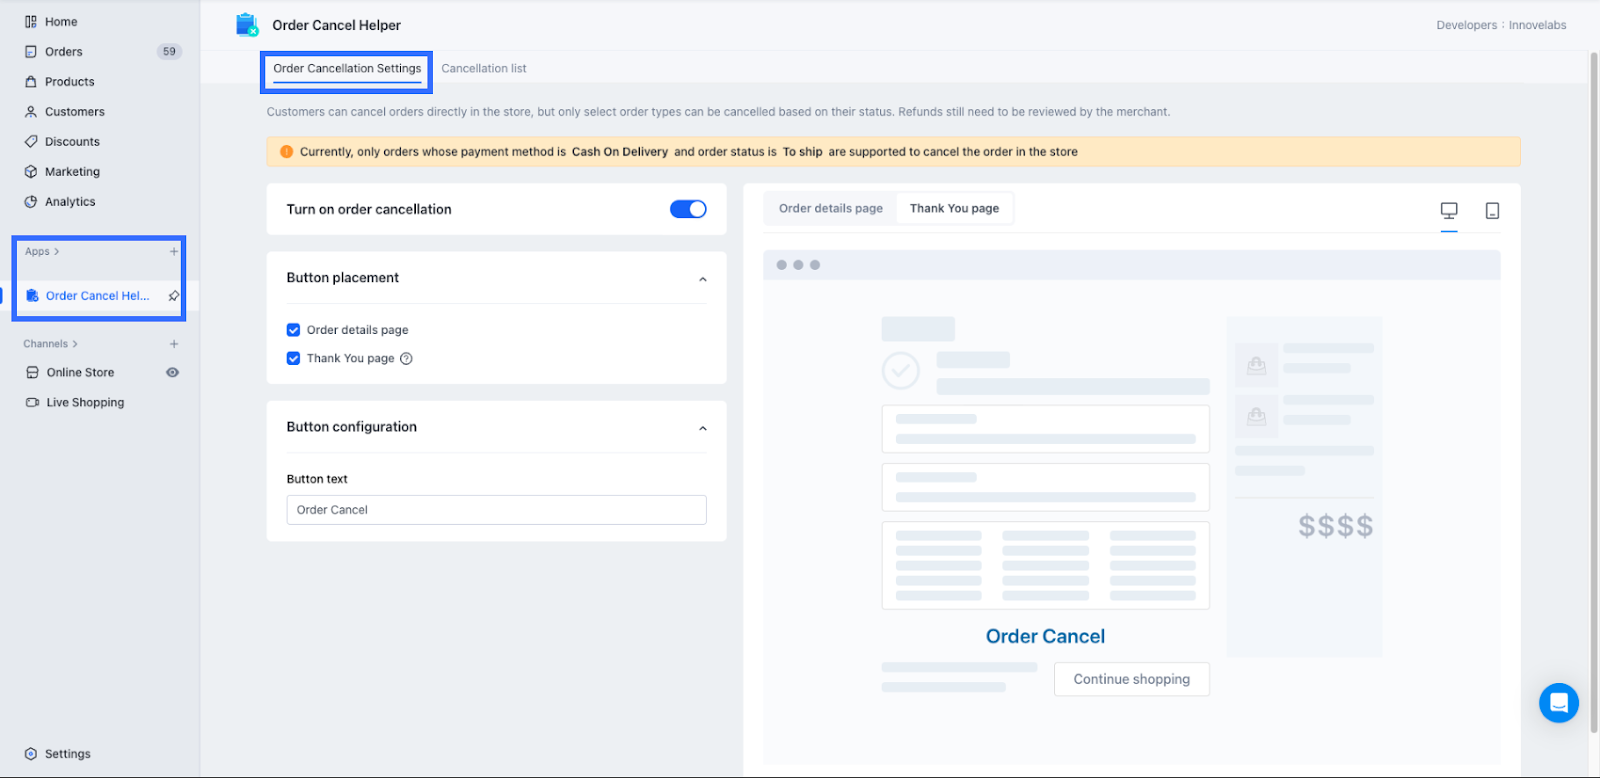Collapse the Button placement section
The height and width of the screenshot is (778, 1600).
703,279
